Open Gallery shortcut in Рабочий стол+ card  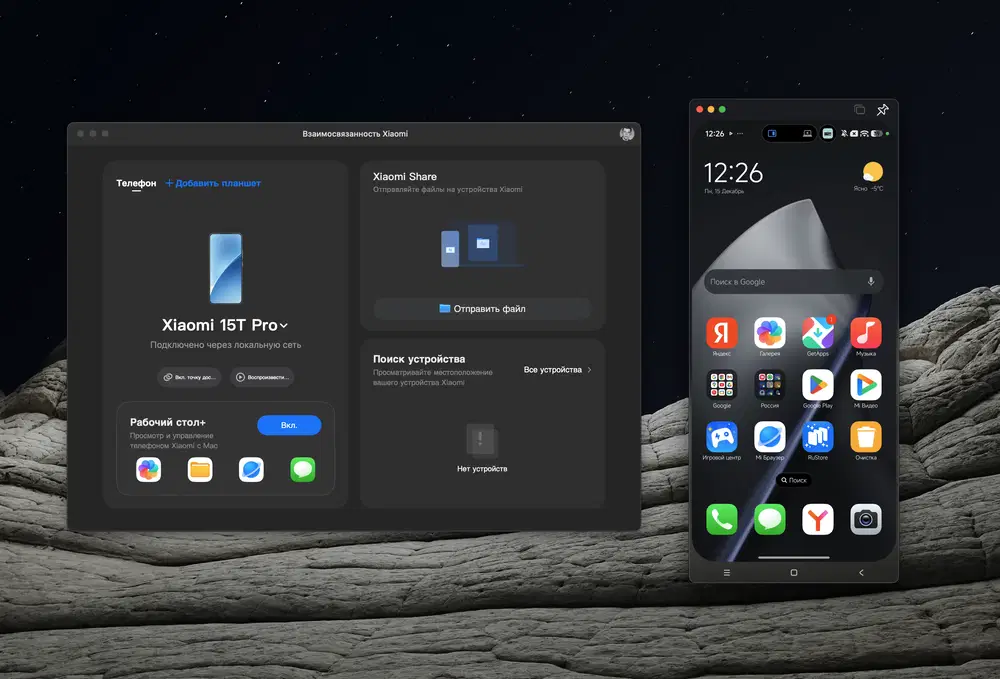pyautogui.click(x=149, y=470)
